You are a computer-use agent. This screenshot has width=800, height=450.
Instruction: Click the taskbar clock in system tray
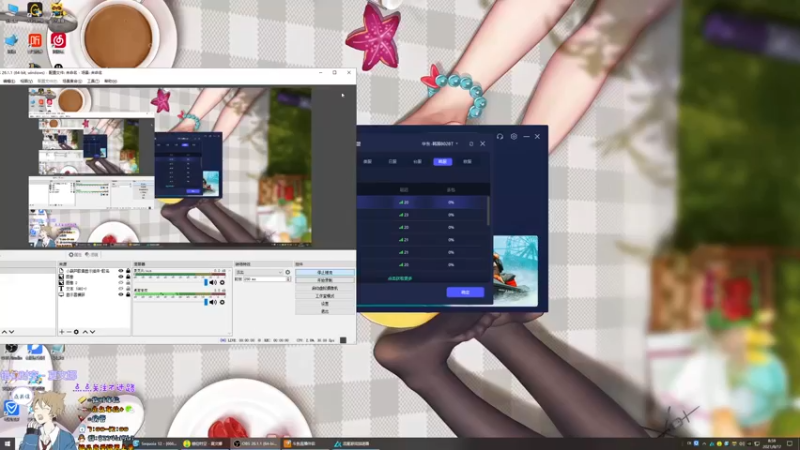pos(772,444)
